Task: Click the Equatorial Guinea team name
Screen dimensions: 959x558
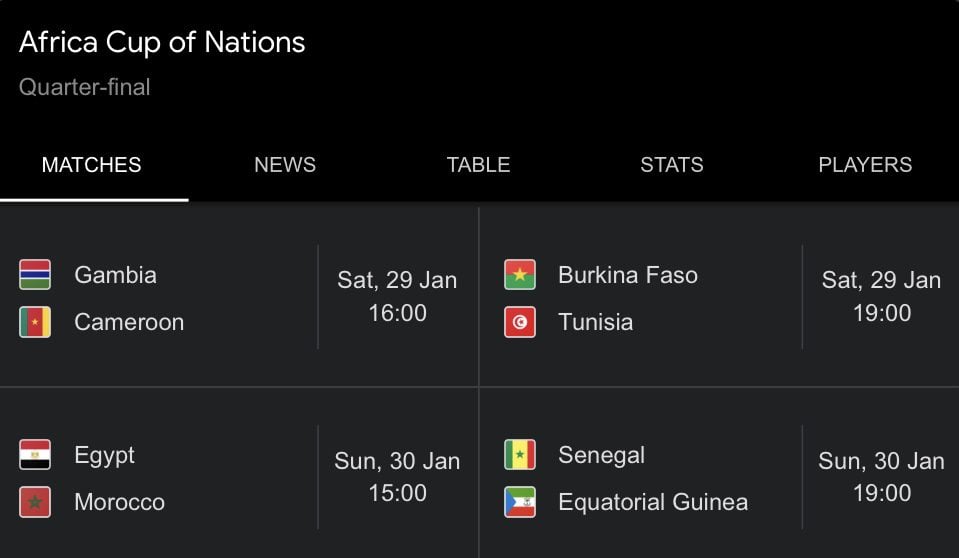Action: 653,502
